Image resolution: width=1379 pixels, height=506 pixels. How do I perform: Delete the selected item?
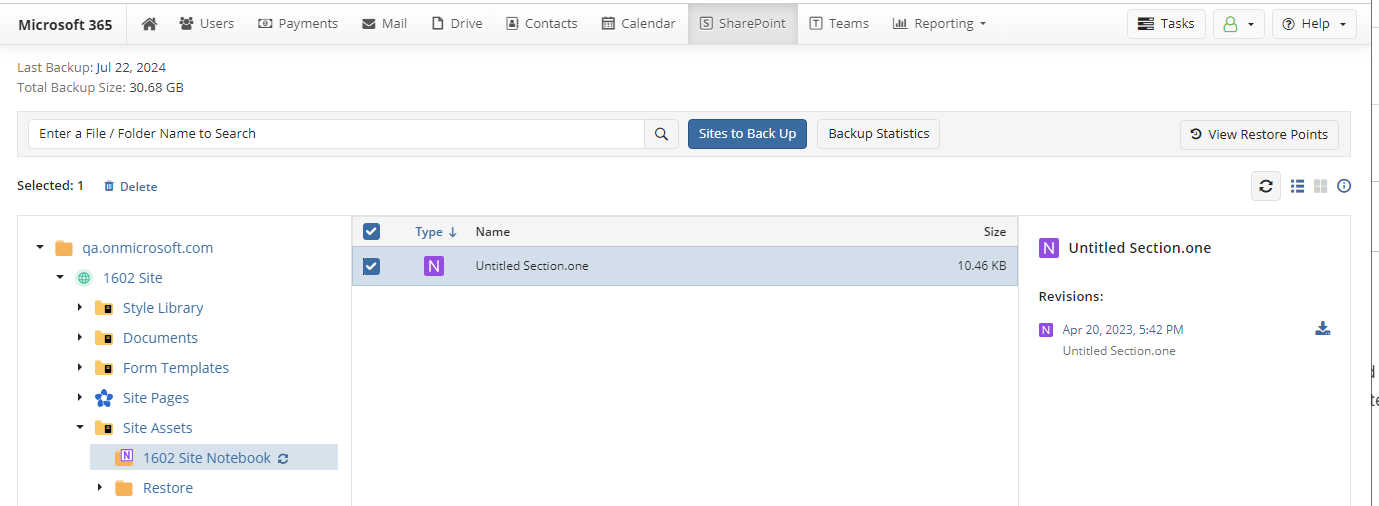[130, 186]
